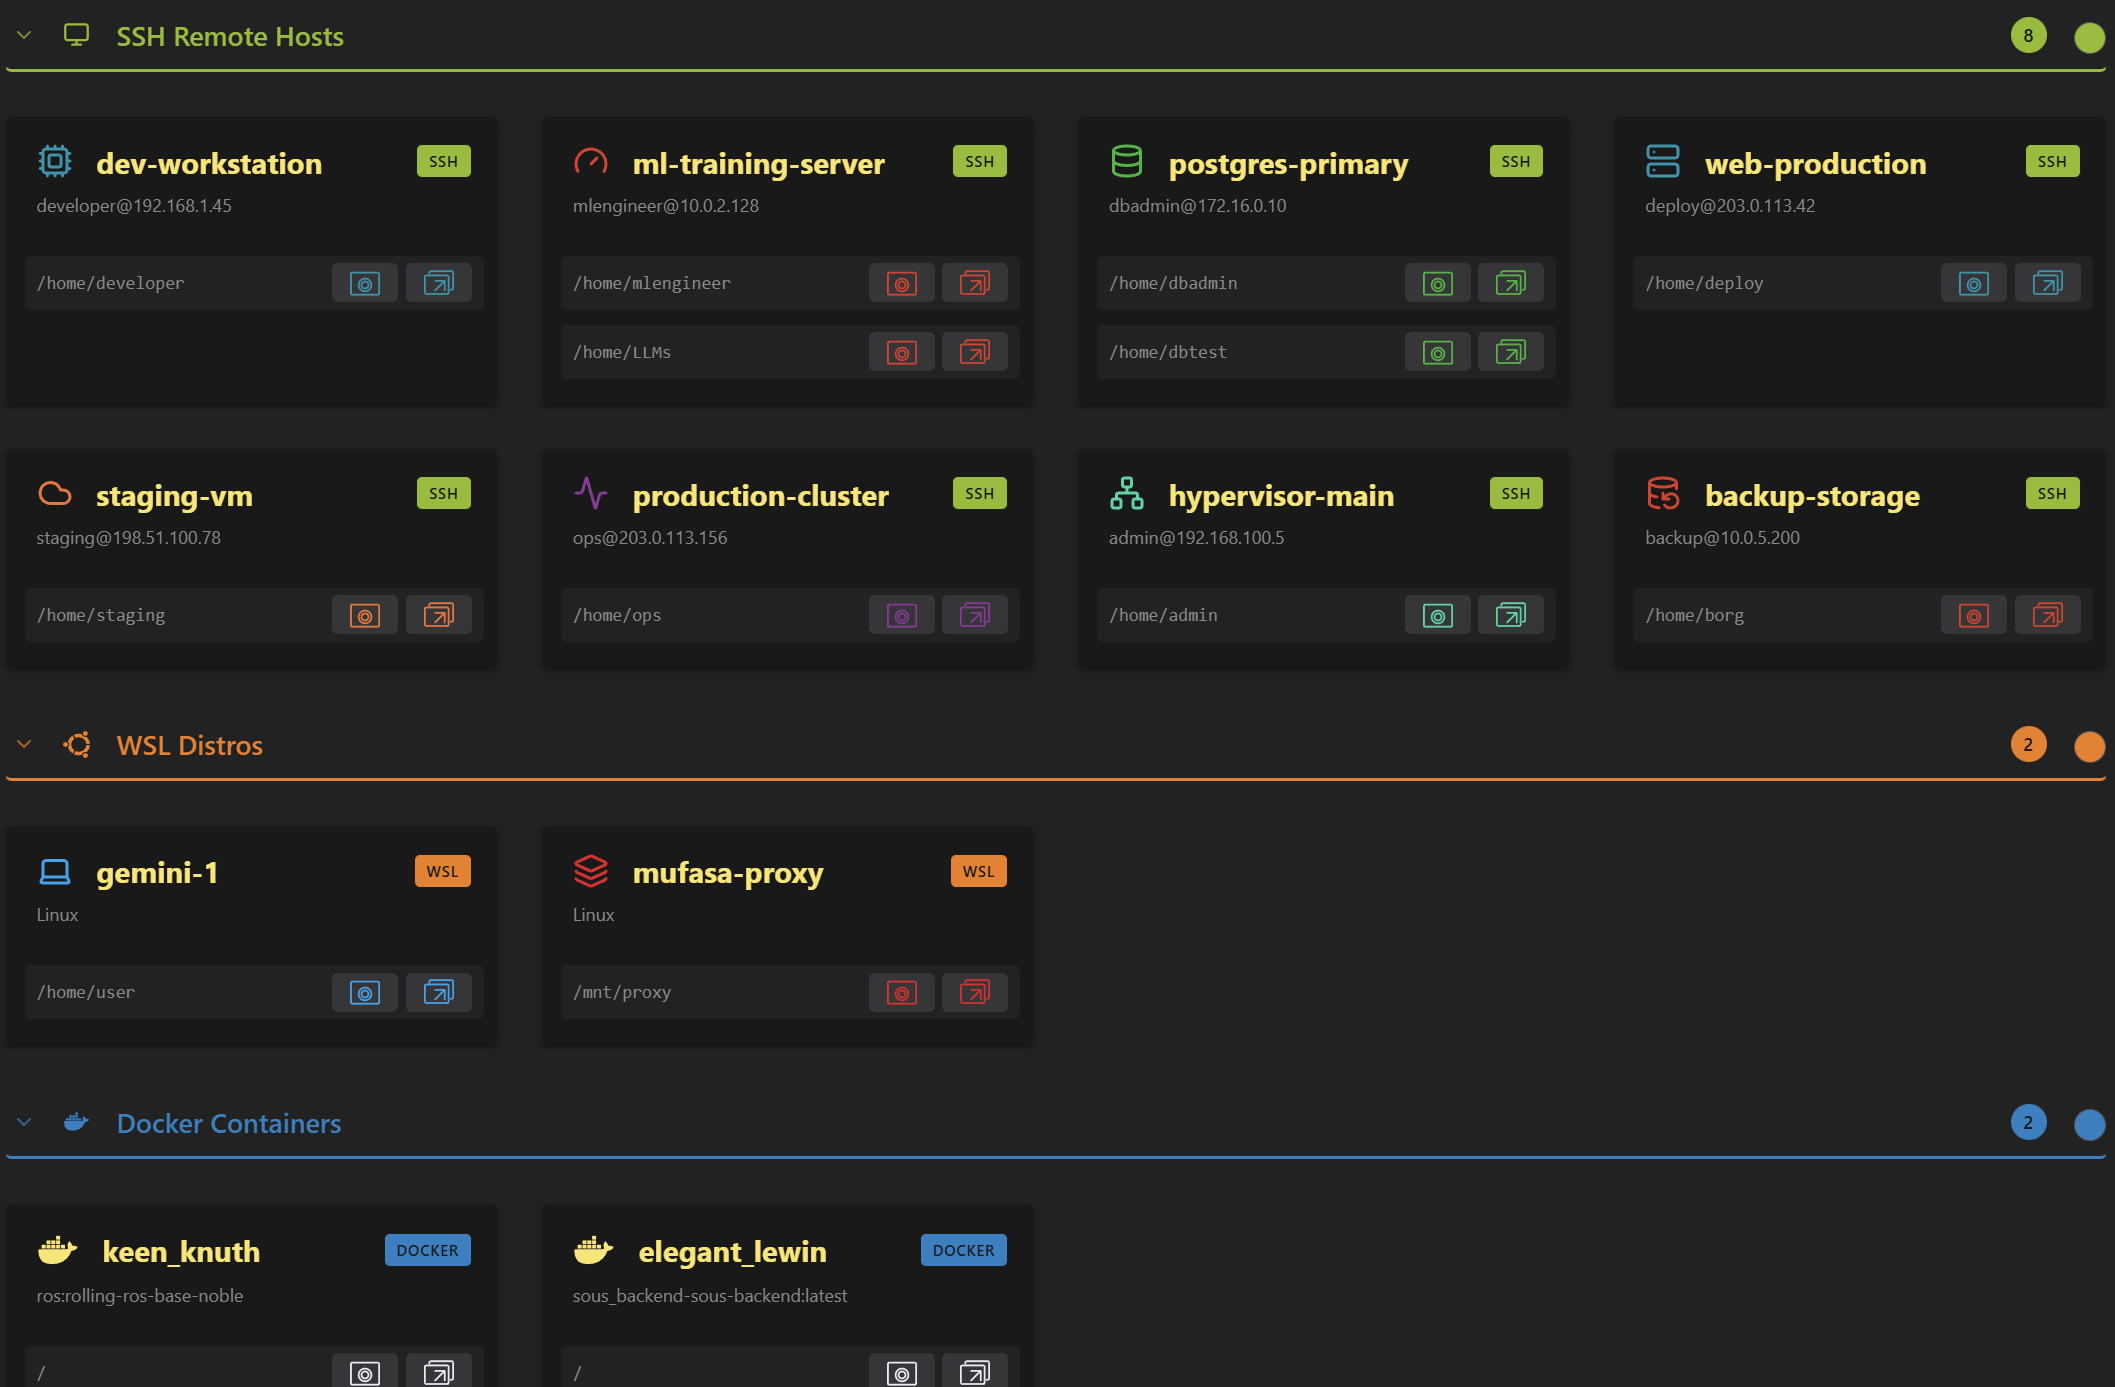Click the green color dot for SSH Remote Hosts
2115x1387 pixels.
coord(2089,37)
